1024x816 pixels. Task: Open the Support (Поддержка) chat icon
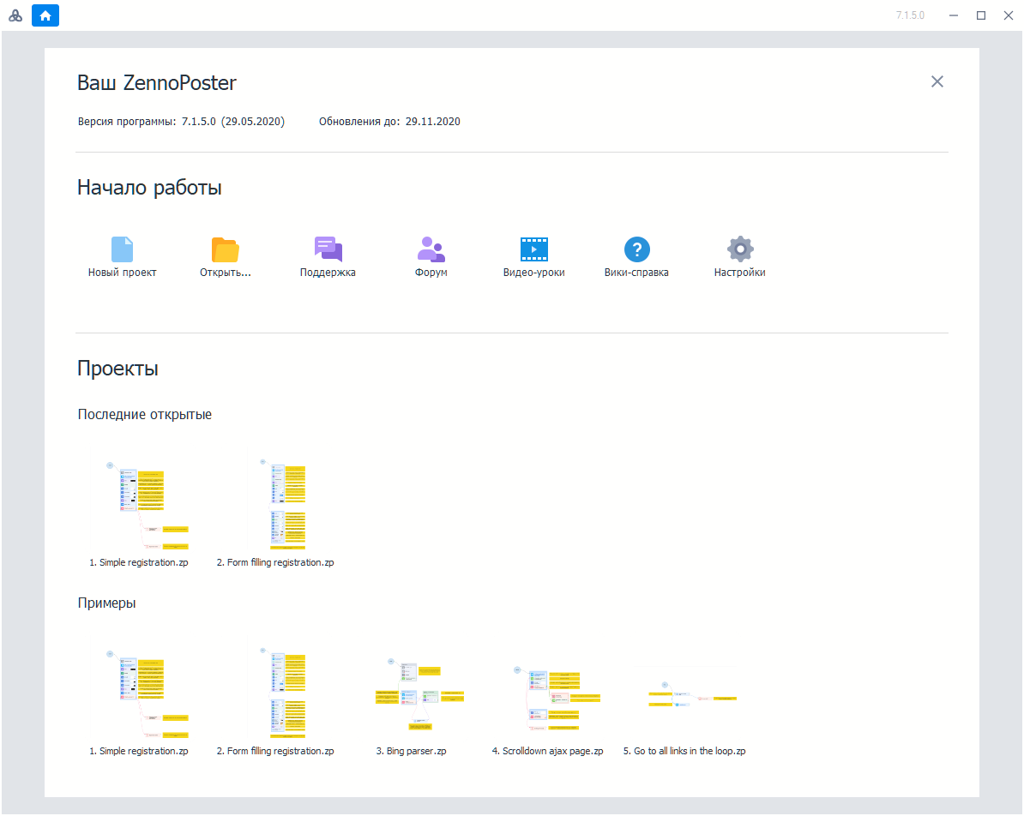328,250
